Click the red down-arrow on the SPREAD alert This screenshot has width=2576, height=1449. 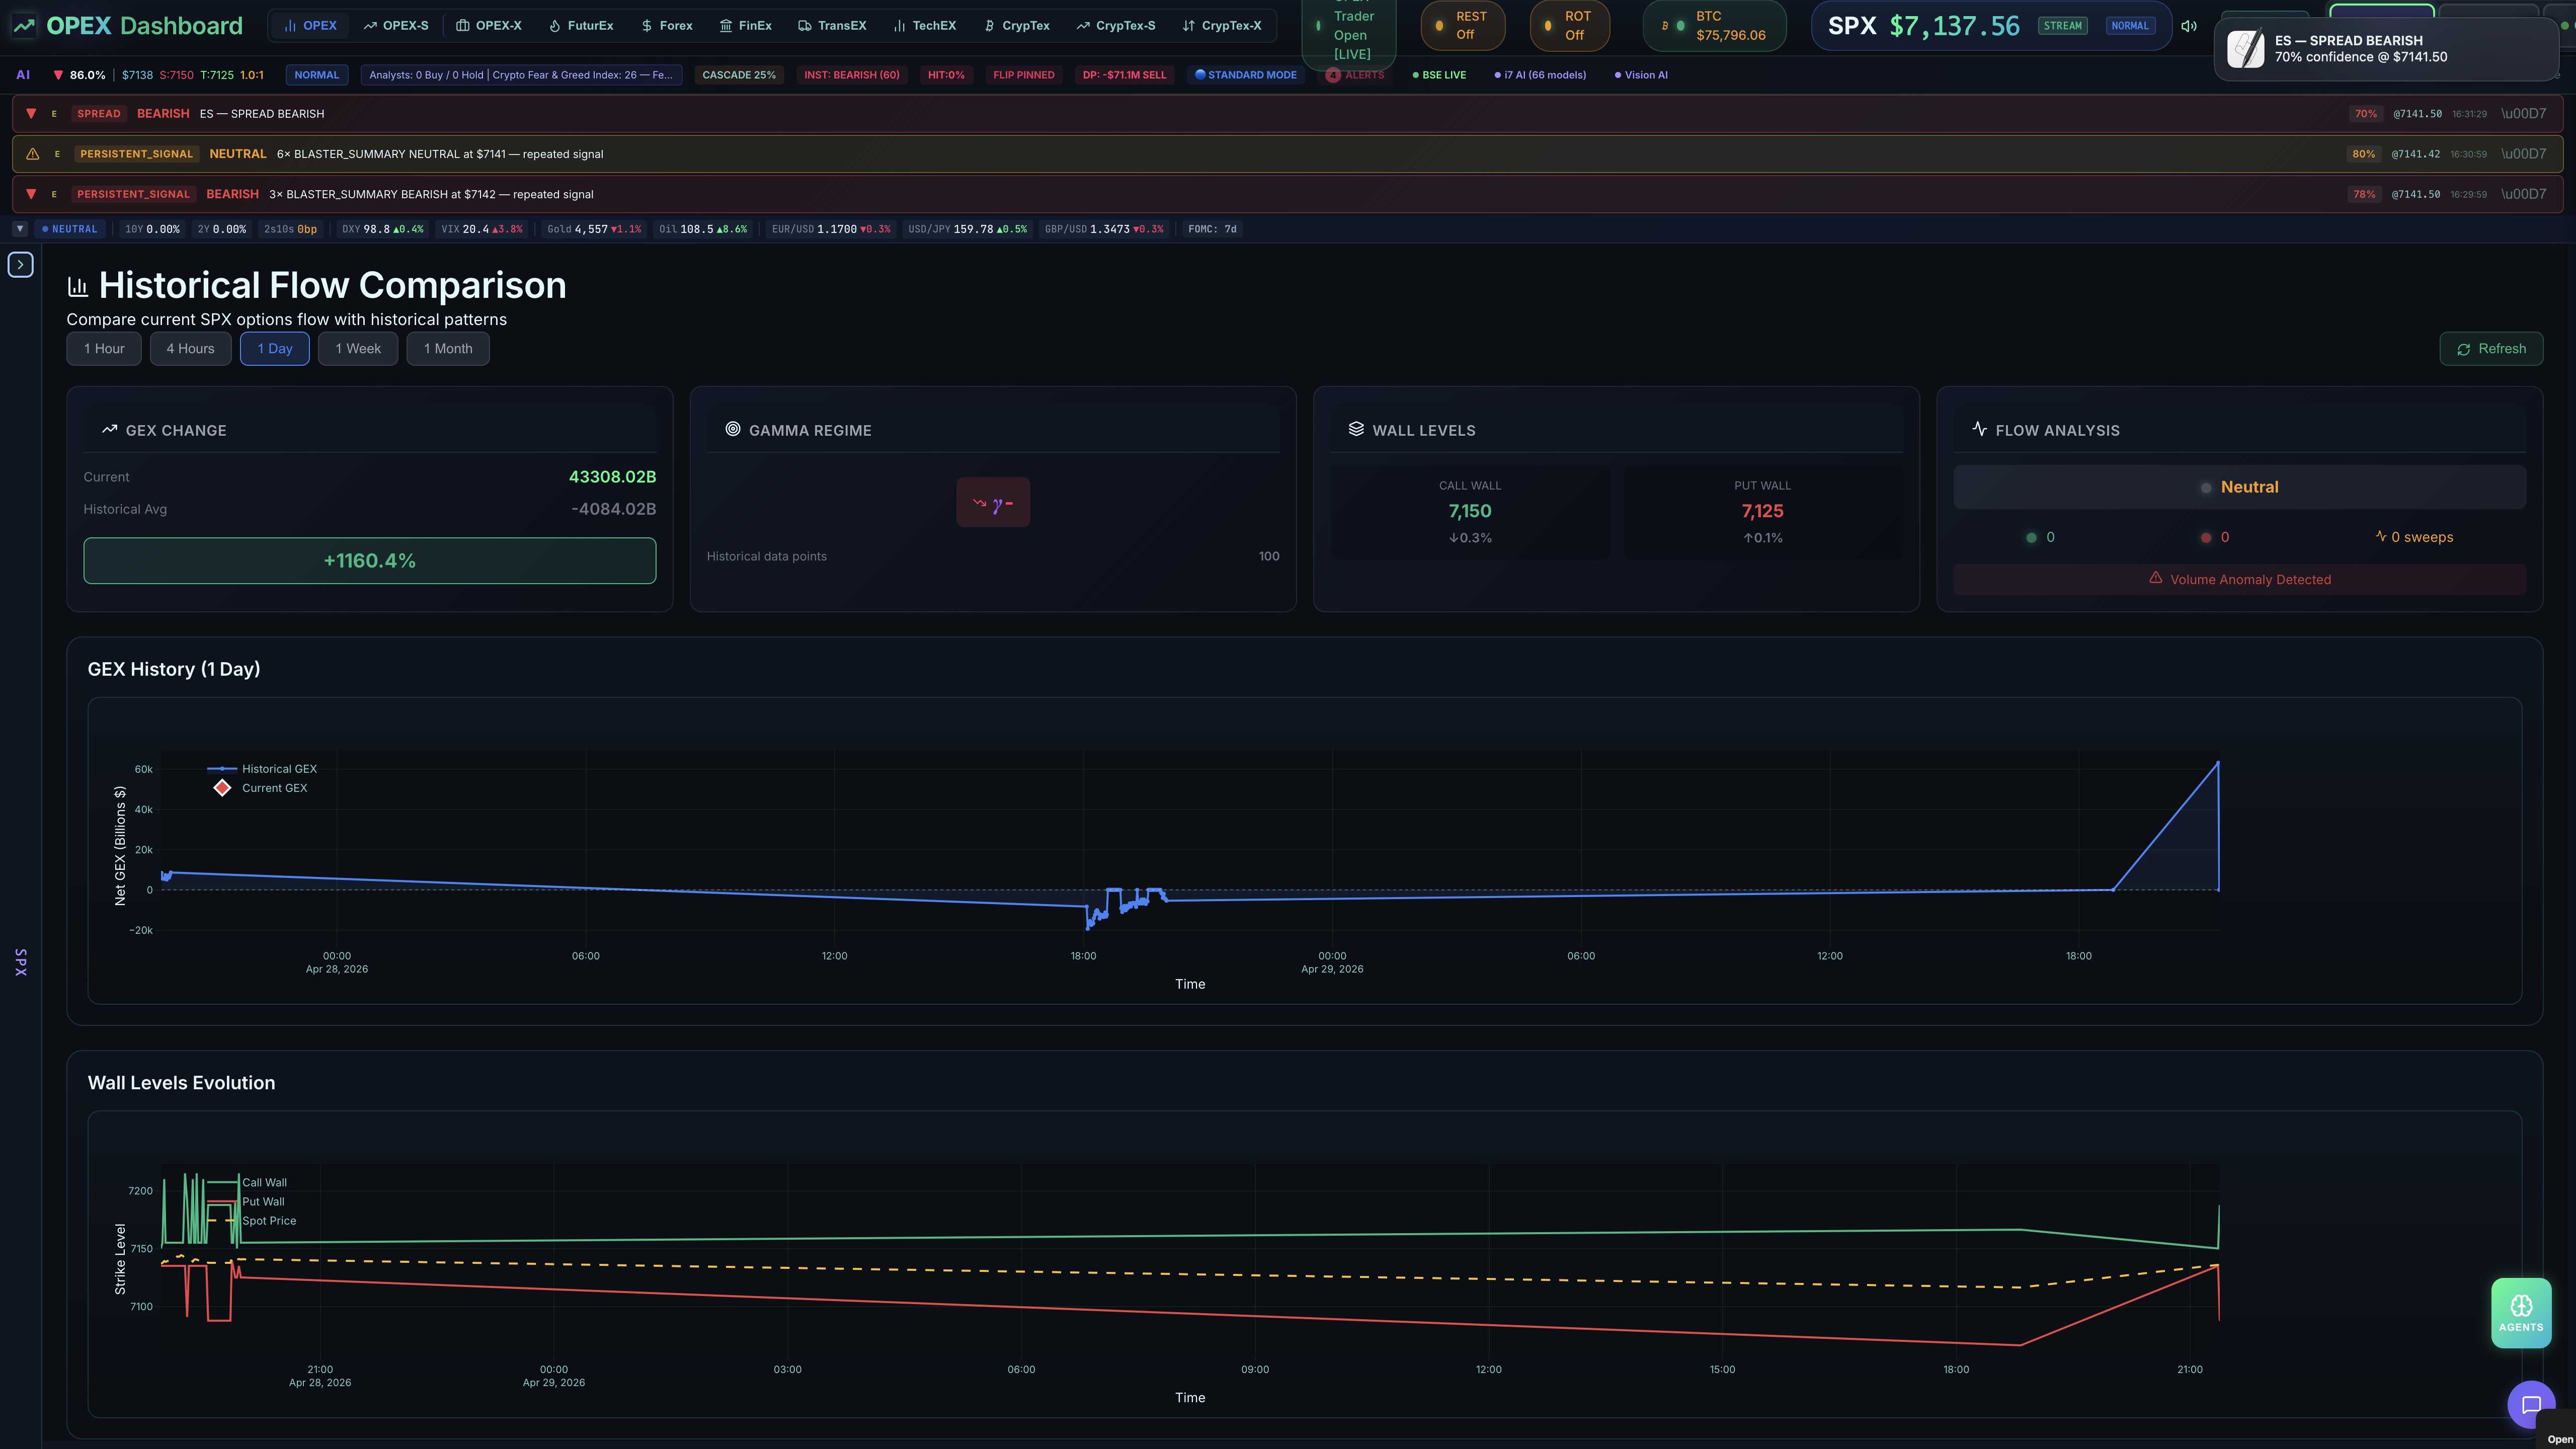31,114
